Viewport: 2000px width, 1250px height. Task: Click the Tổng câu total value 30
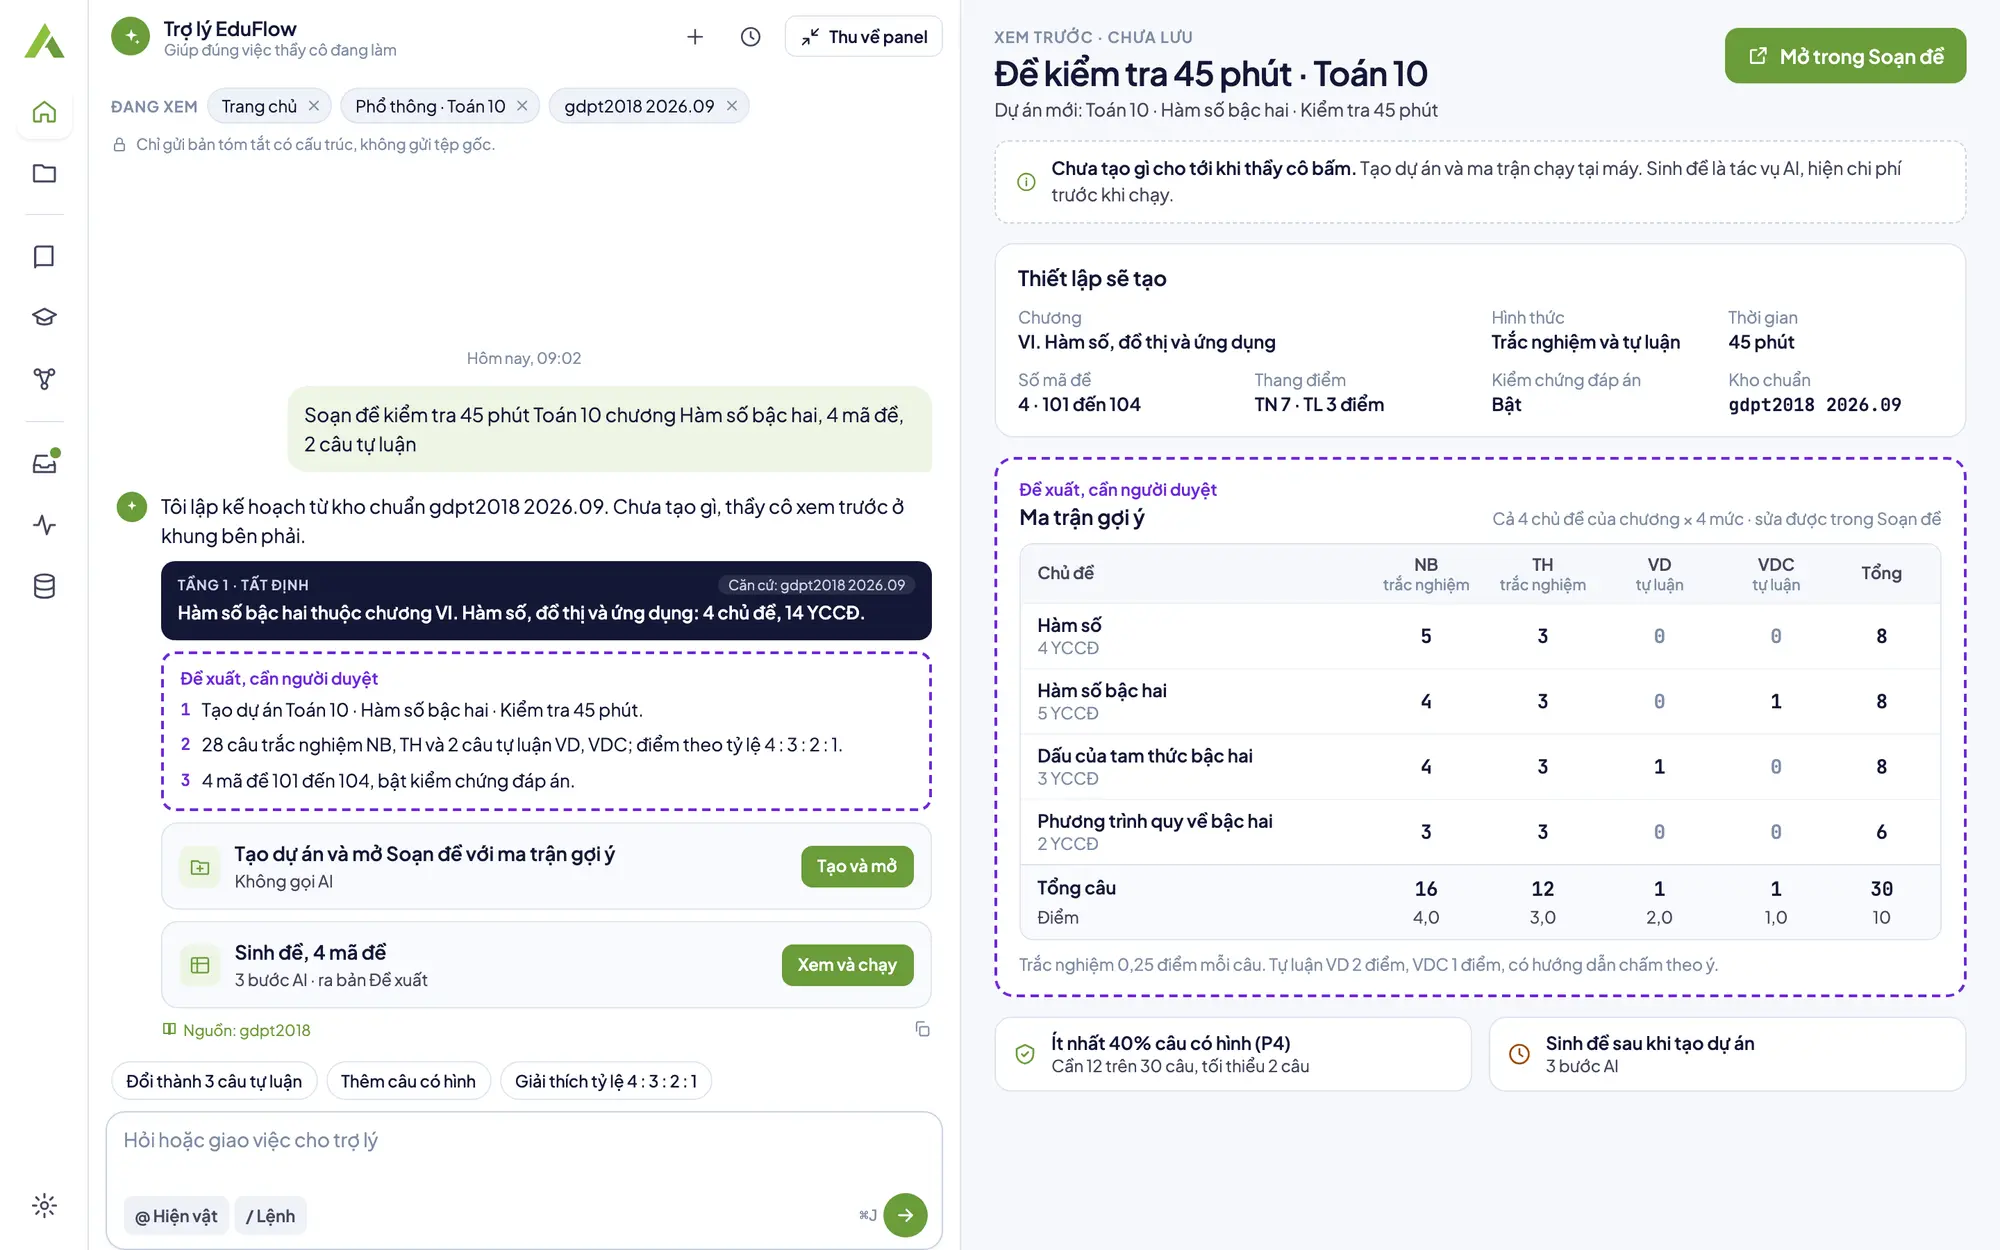click(1881, 888)
